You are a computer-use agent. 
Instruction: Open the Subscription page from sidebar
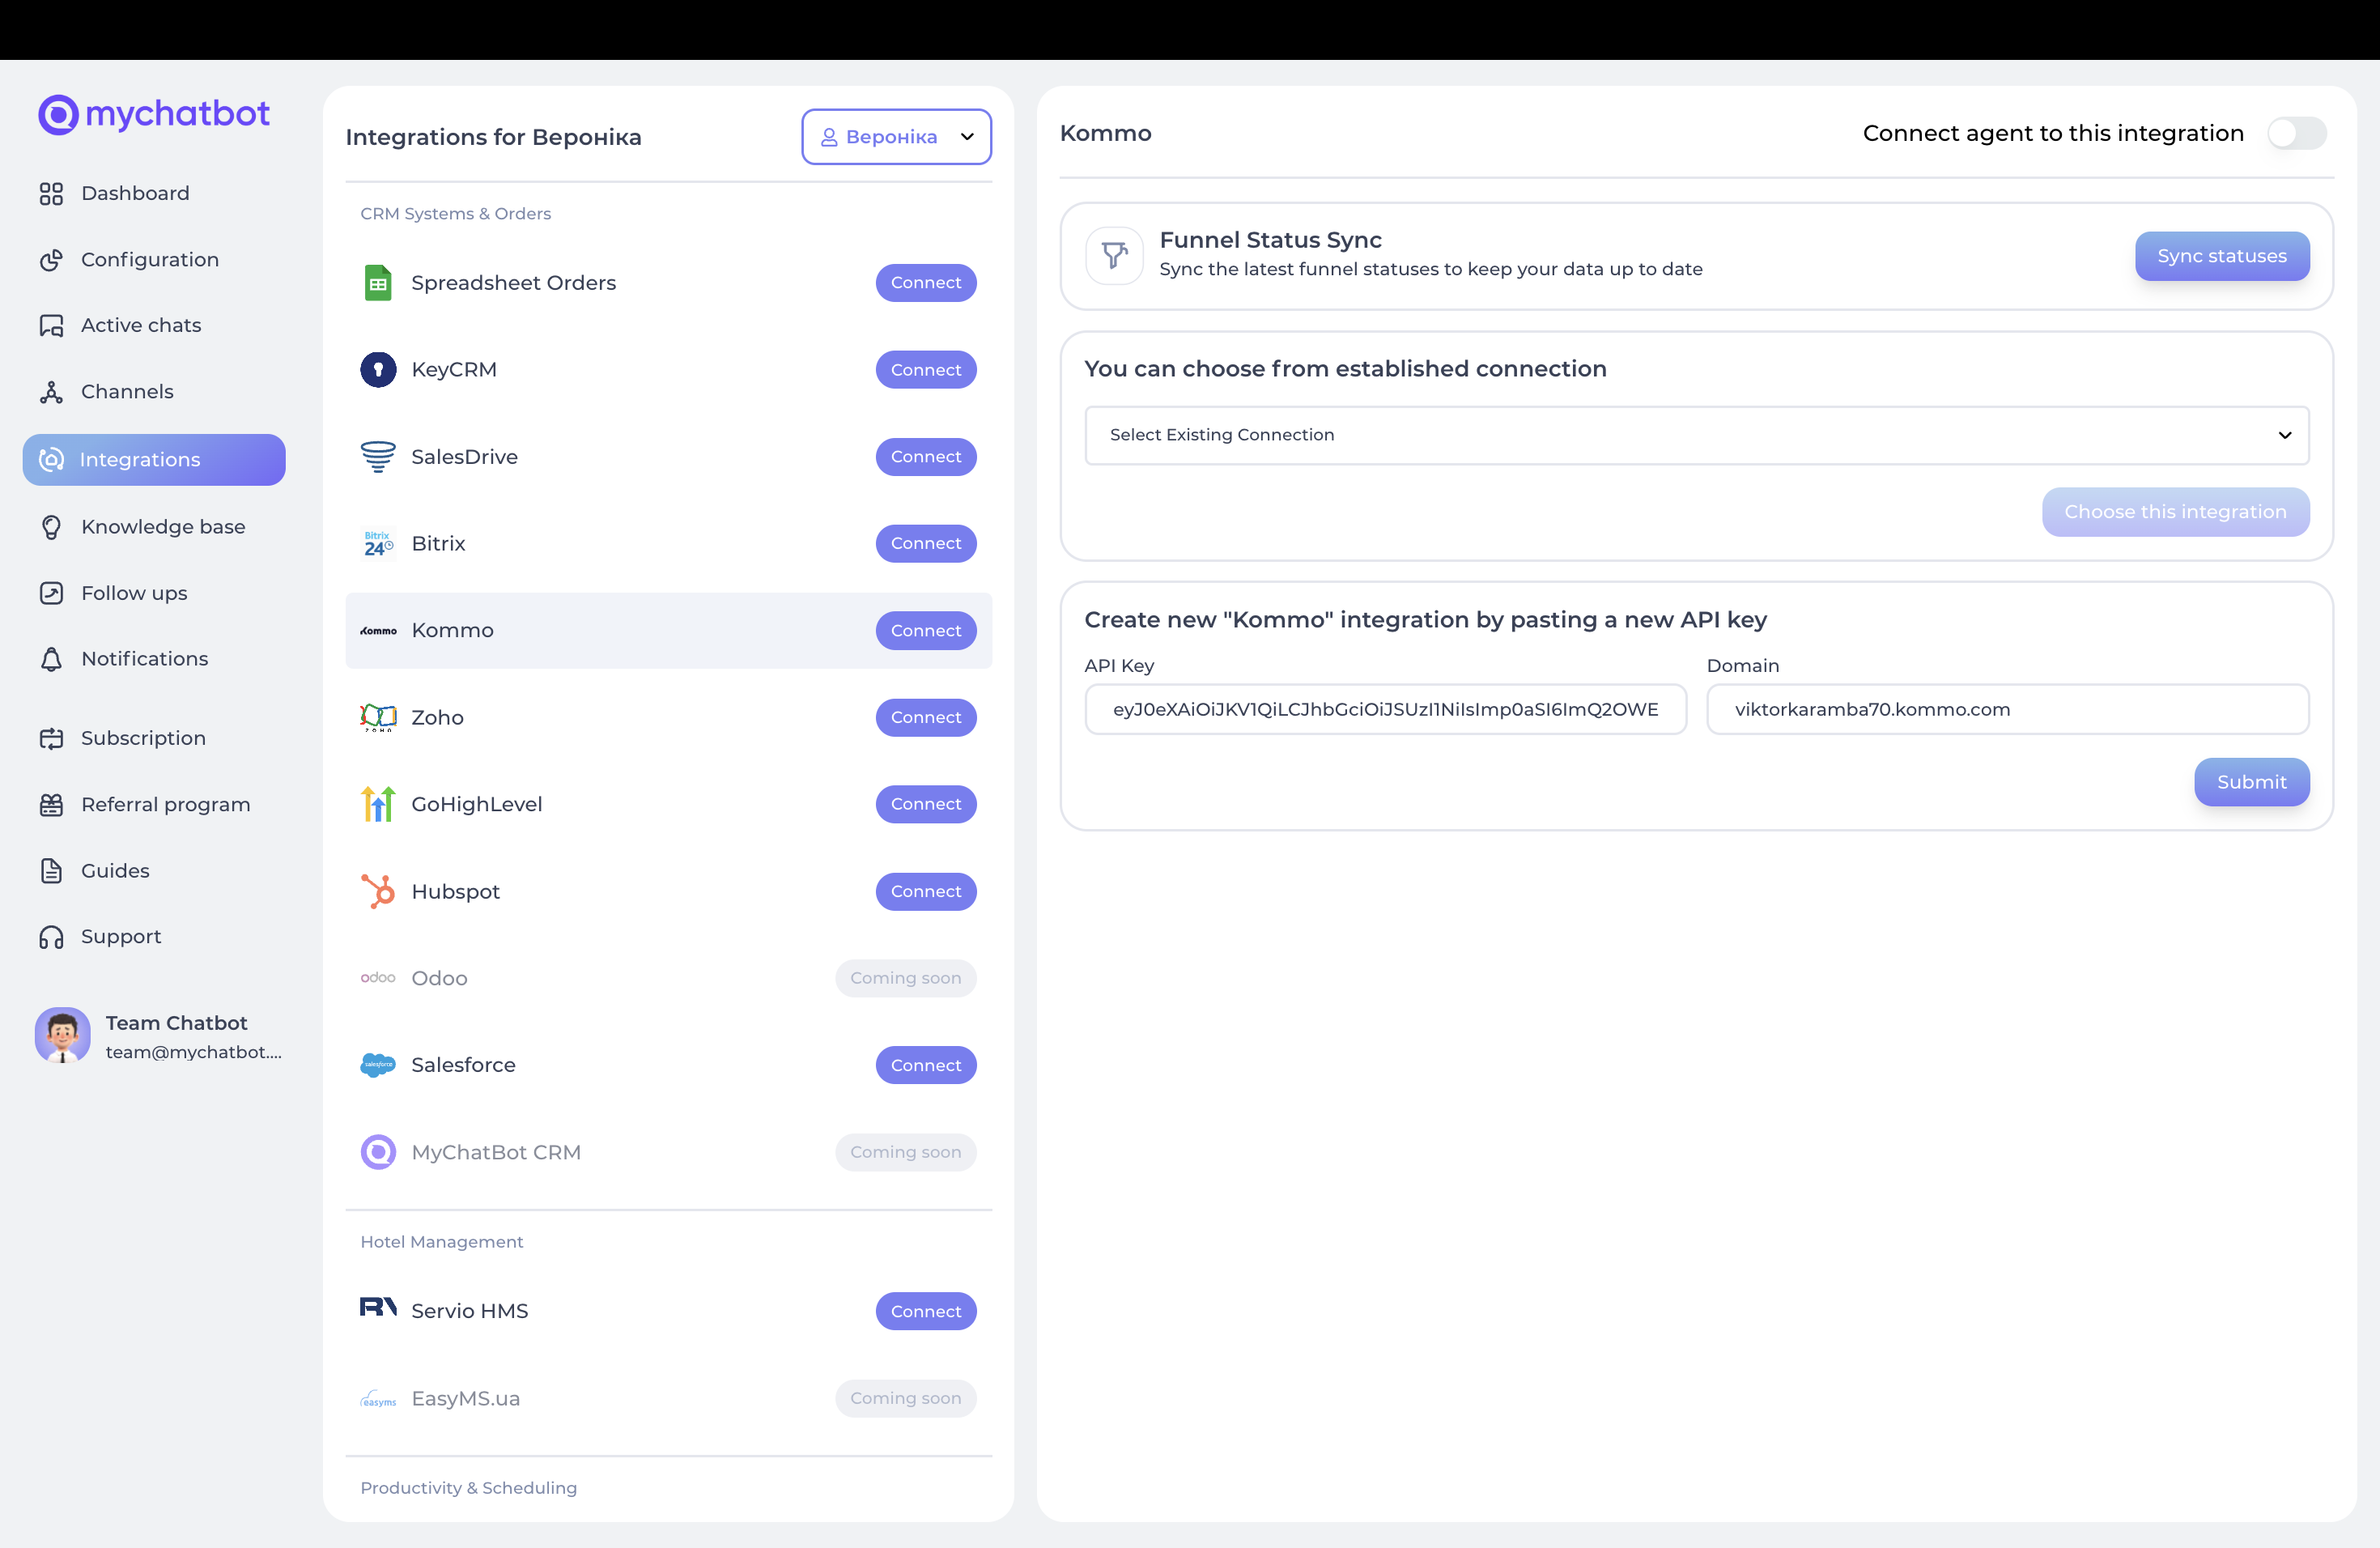(x=143, y=738)
